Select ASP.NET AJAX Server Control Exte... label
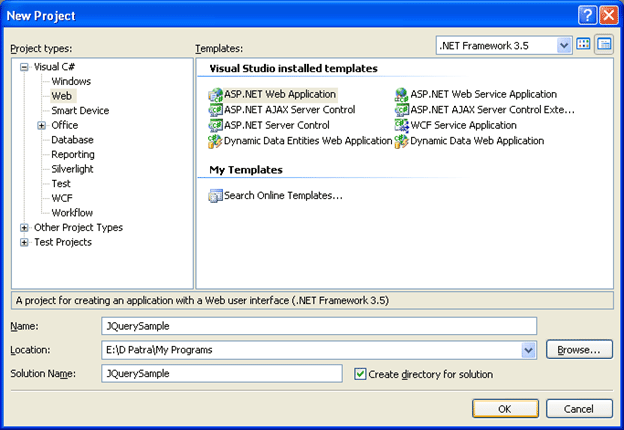 click(492, 110)
